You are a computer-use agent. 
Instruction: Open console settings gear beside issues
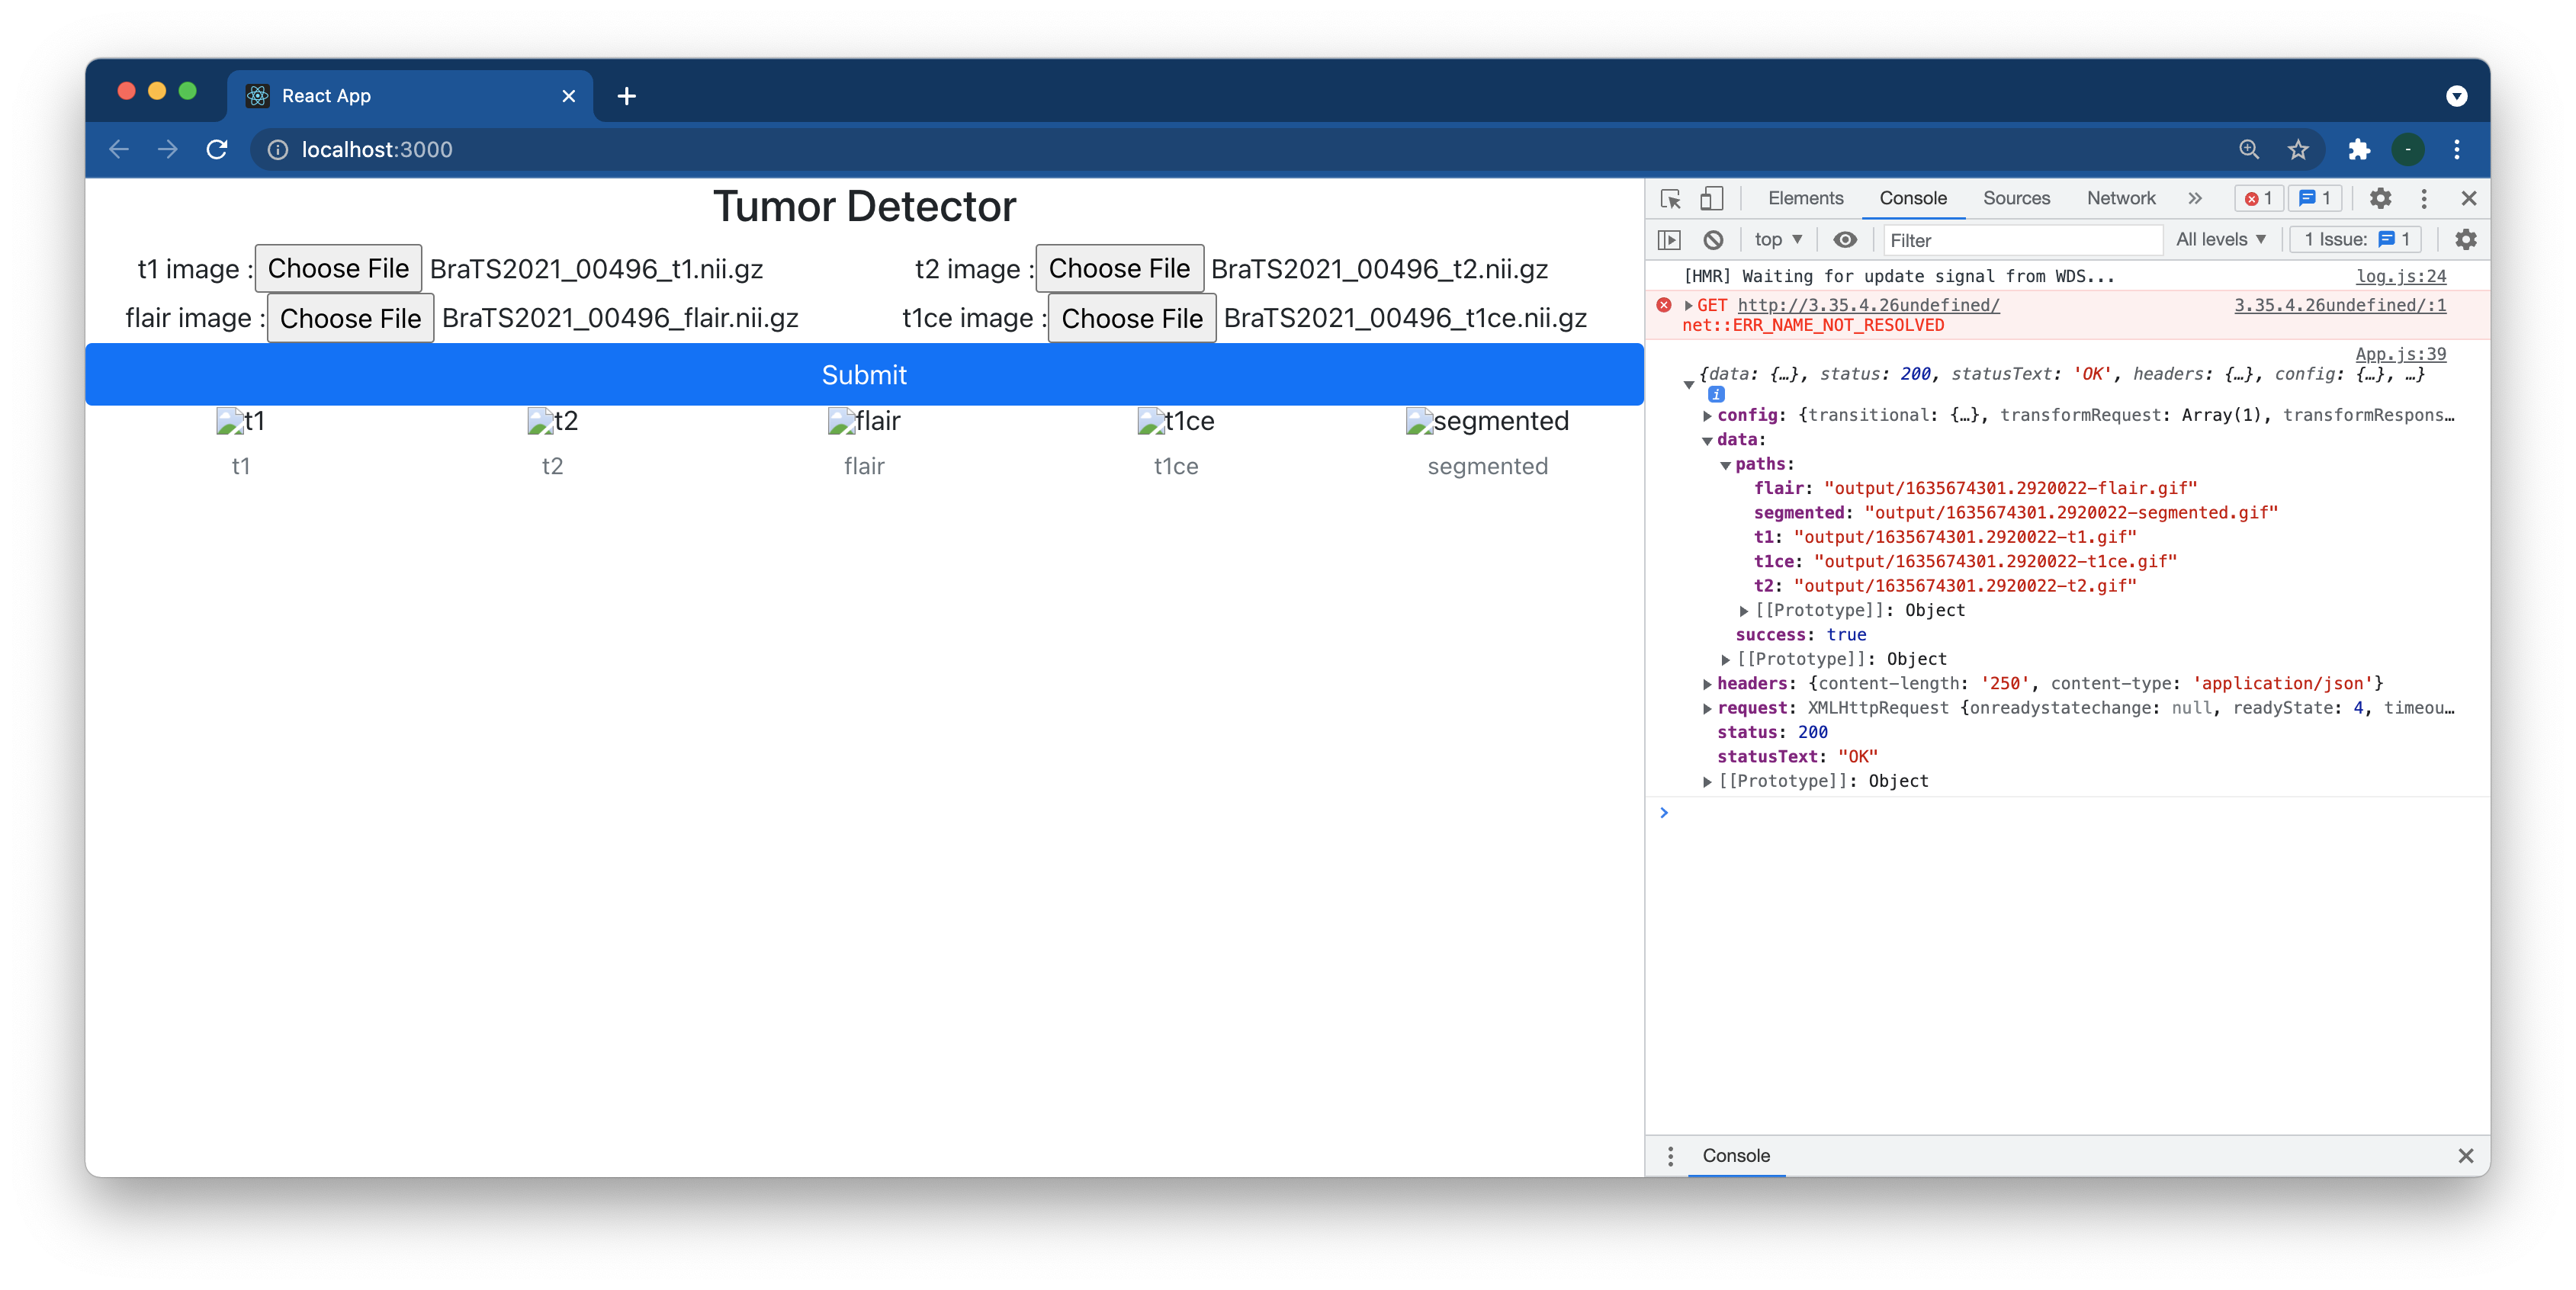click(2465, 240)
